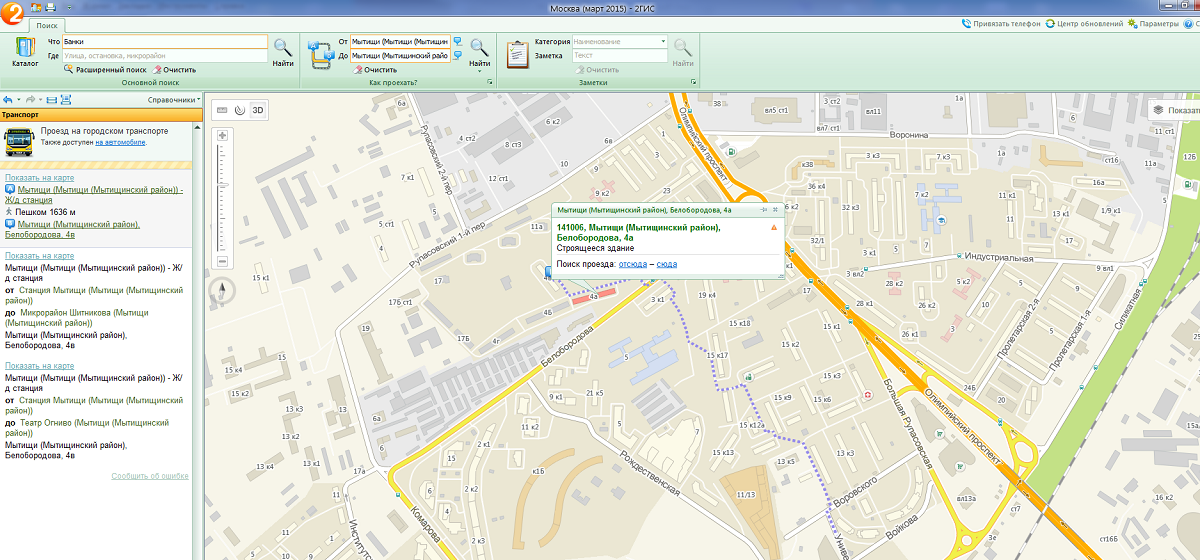
Task: Pin the address info card
Action: 763,210
